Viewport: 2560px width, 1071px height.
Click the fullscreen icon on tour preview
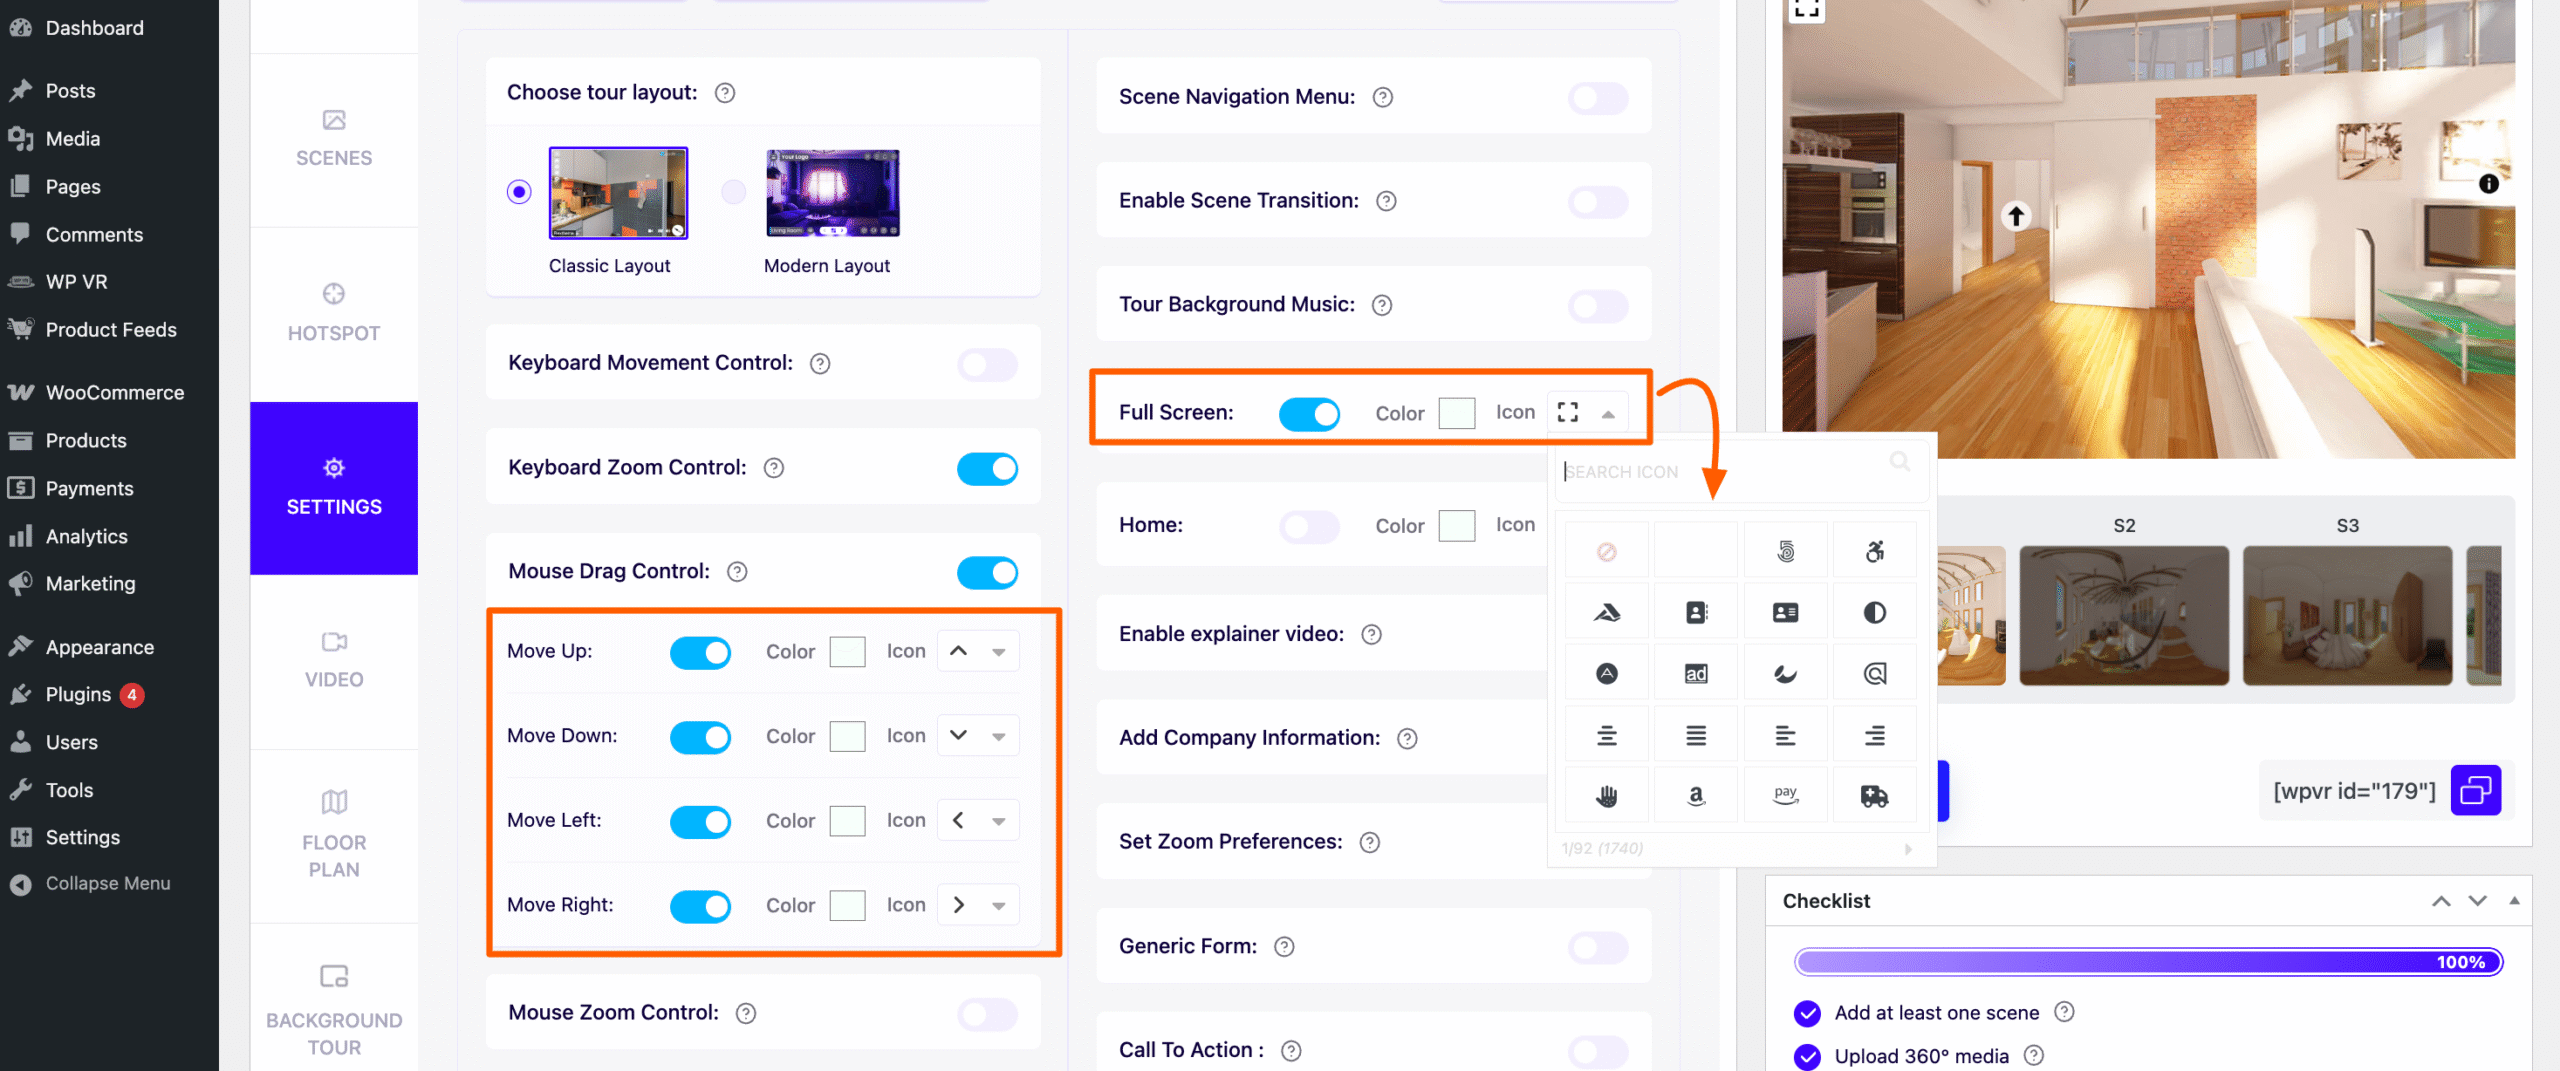coord(1807,10)
